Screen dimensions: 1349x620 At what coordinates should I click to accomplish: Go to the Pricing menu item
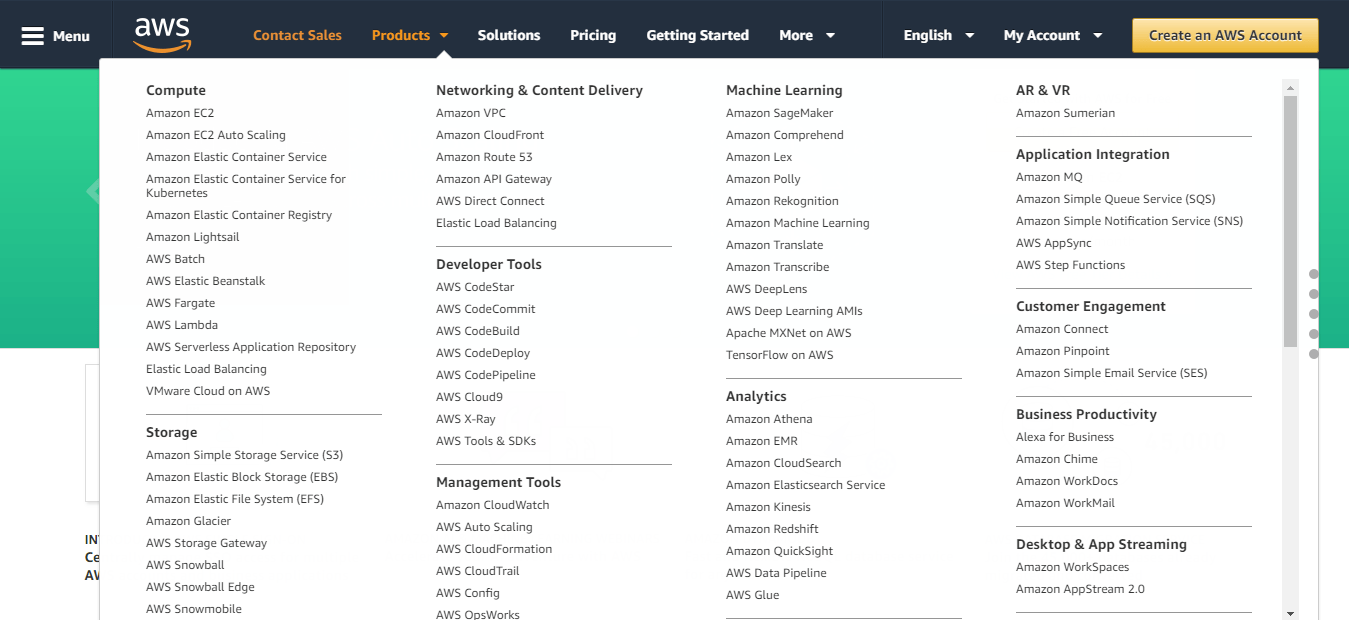[593, 35]
